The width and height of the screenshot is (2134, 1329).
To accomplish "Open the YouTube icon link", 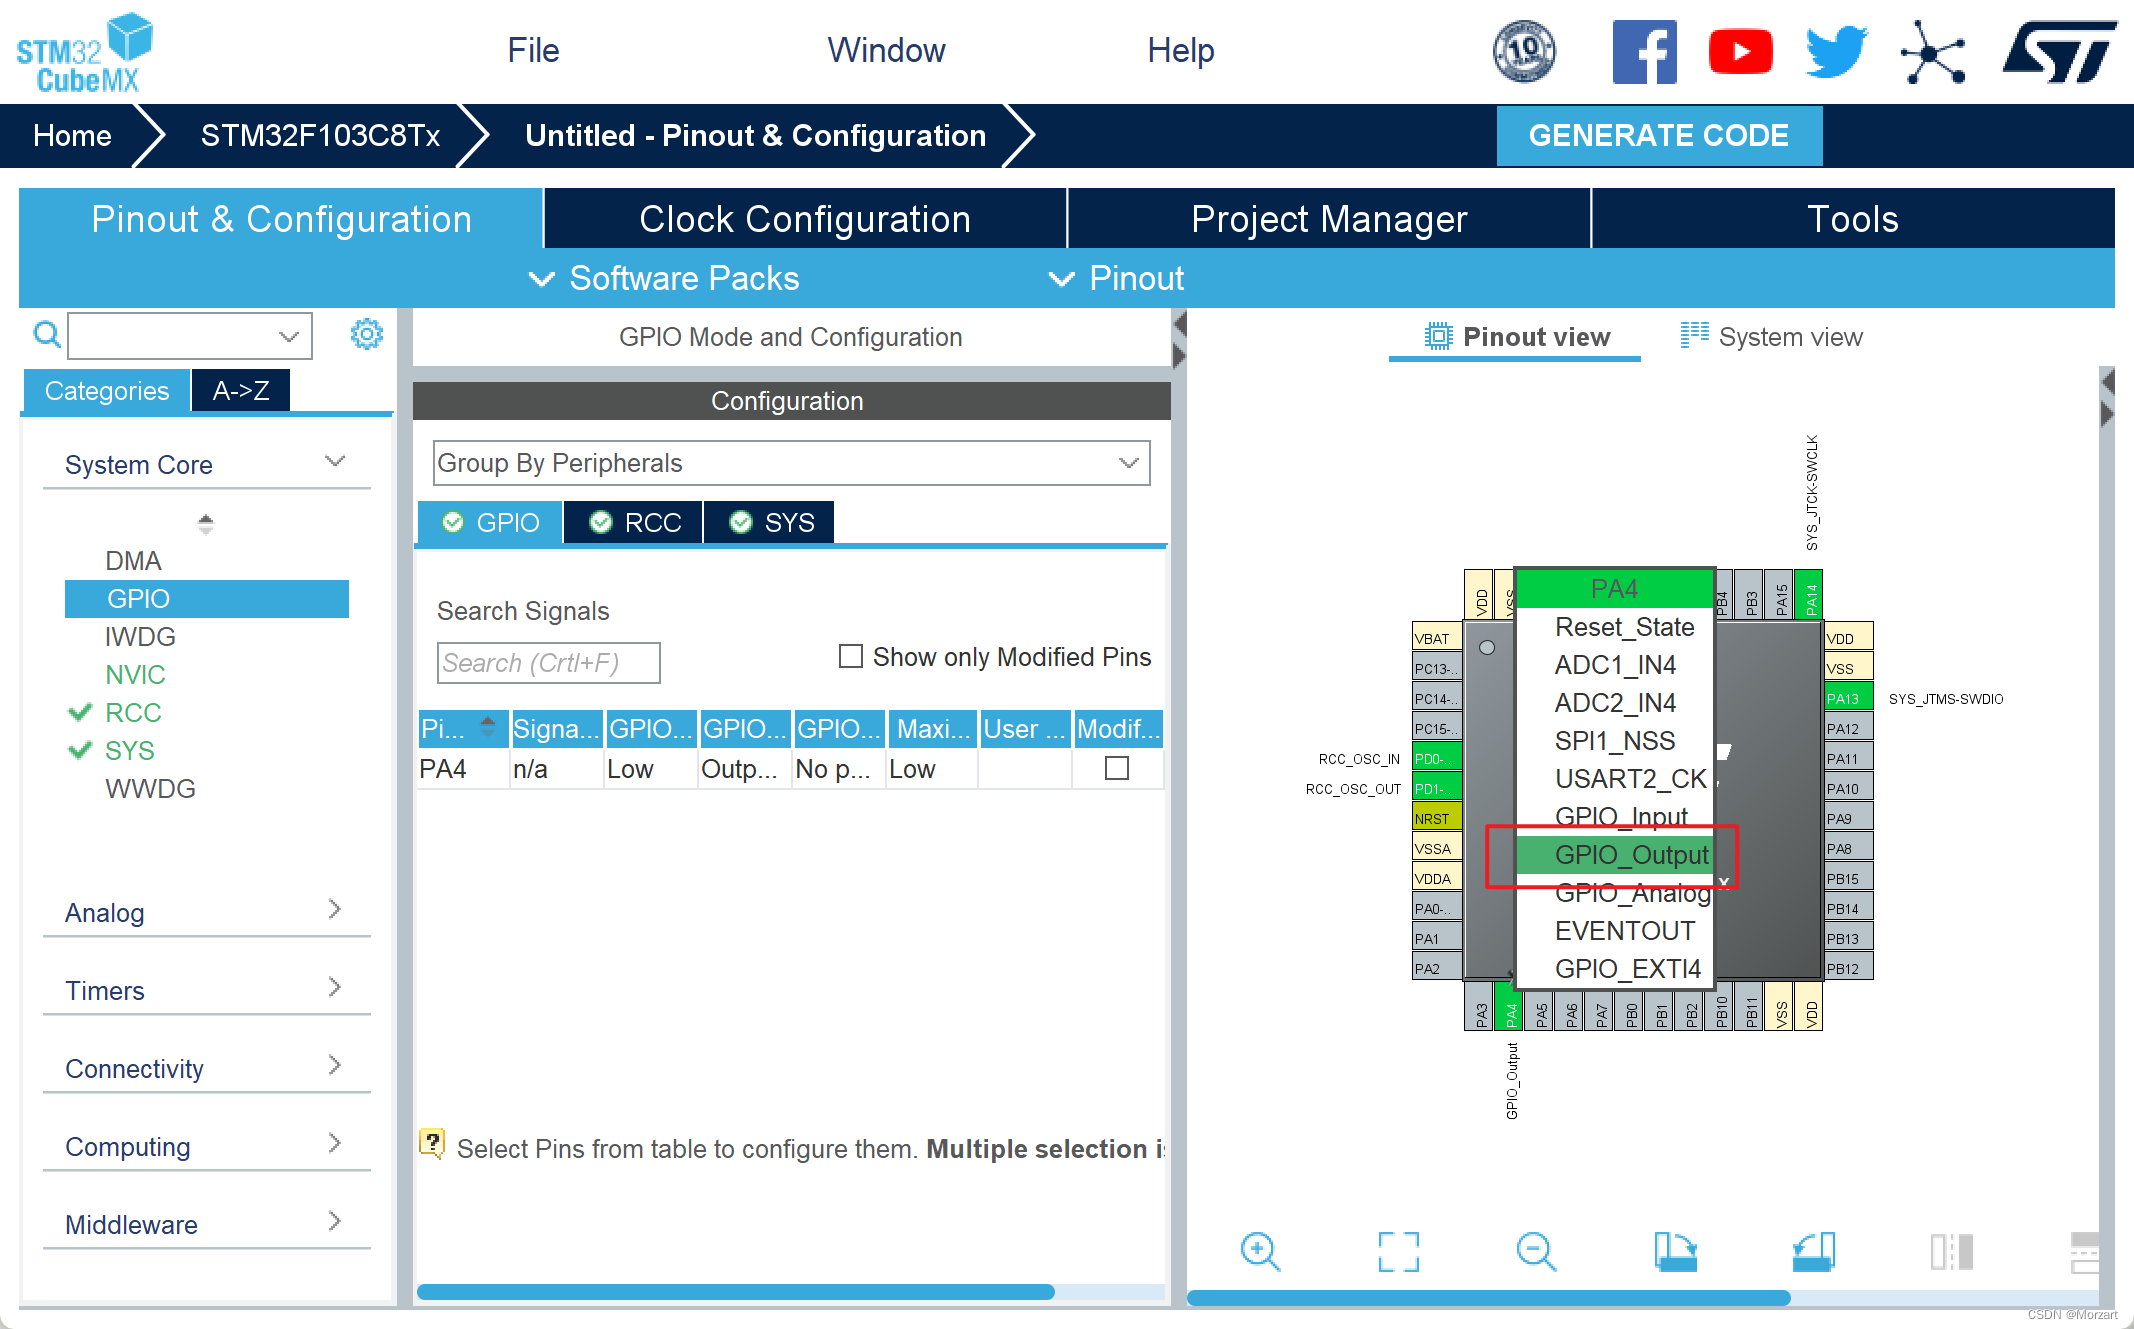I will [x=1740, y=52].
